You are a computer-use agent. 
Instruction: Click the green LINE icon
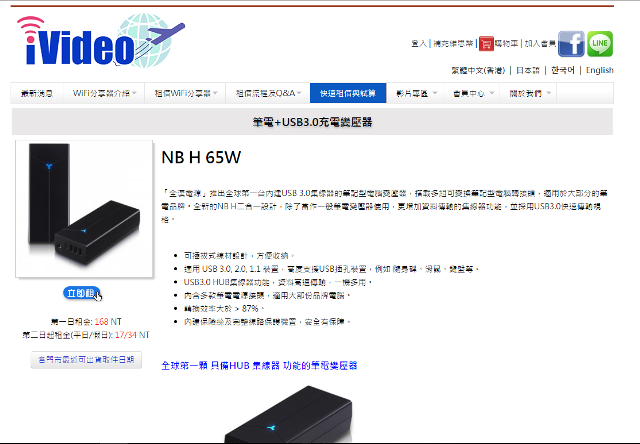coord(600,44)
